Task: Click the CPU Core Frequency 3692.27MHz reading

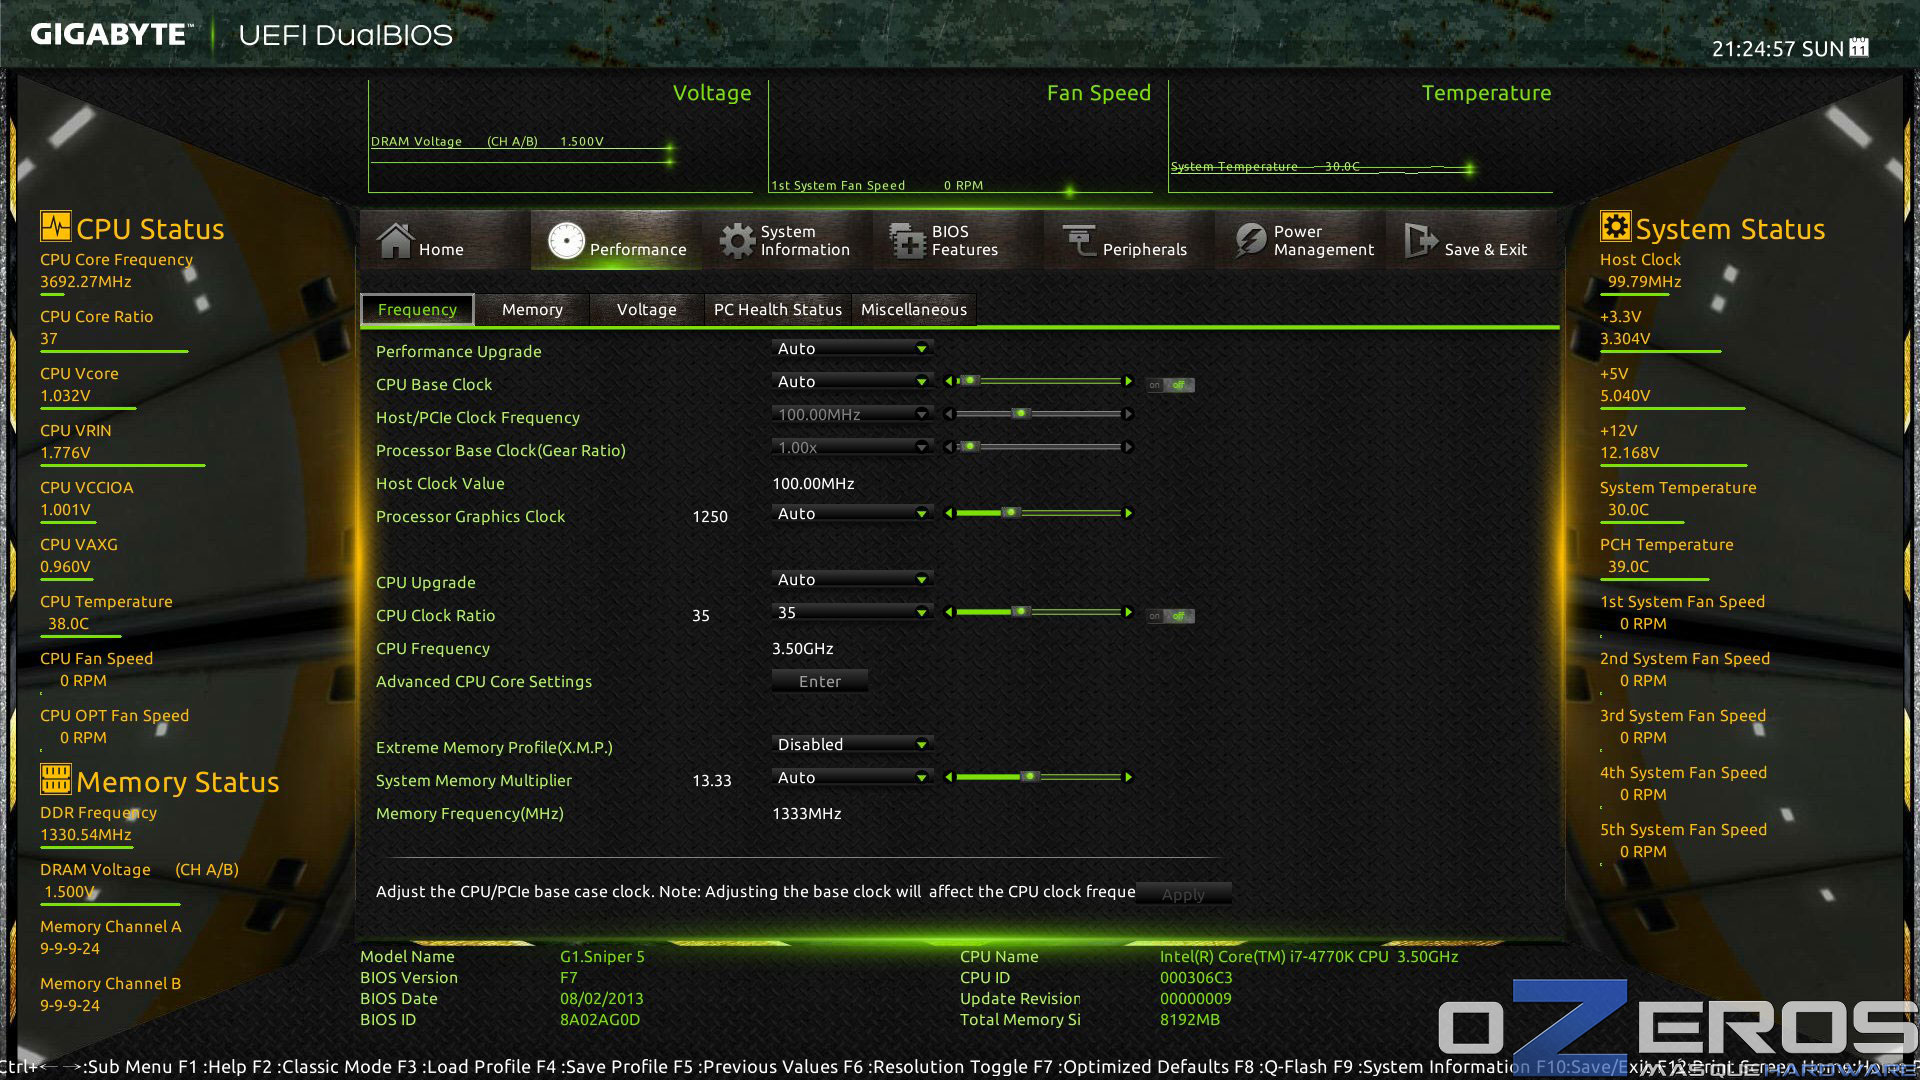Action: coord(86,281)
